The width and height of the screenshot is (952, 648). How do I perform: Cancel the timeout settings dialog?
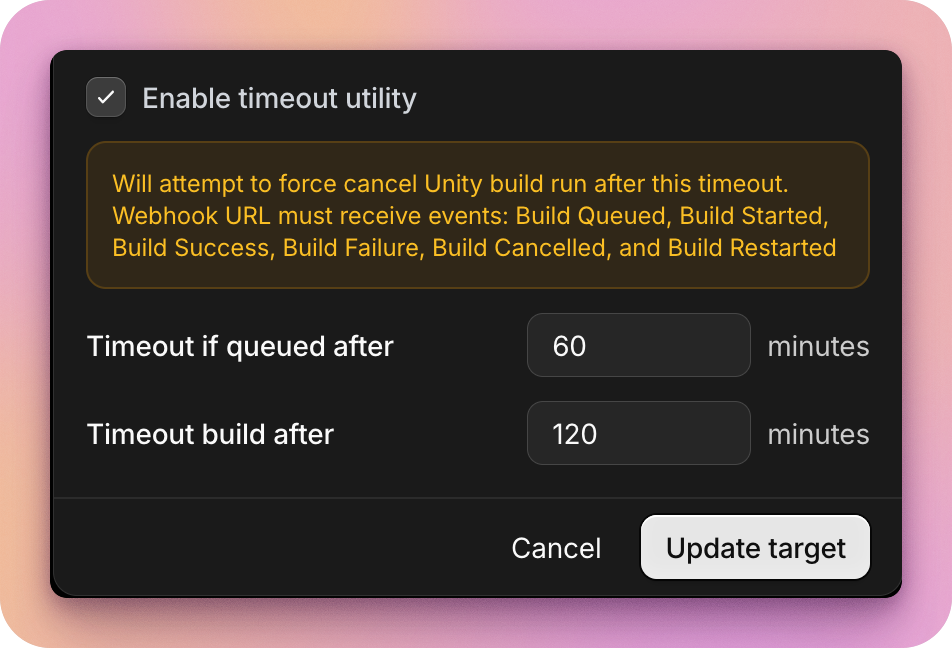(x=556, y=548)
